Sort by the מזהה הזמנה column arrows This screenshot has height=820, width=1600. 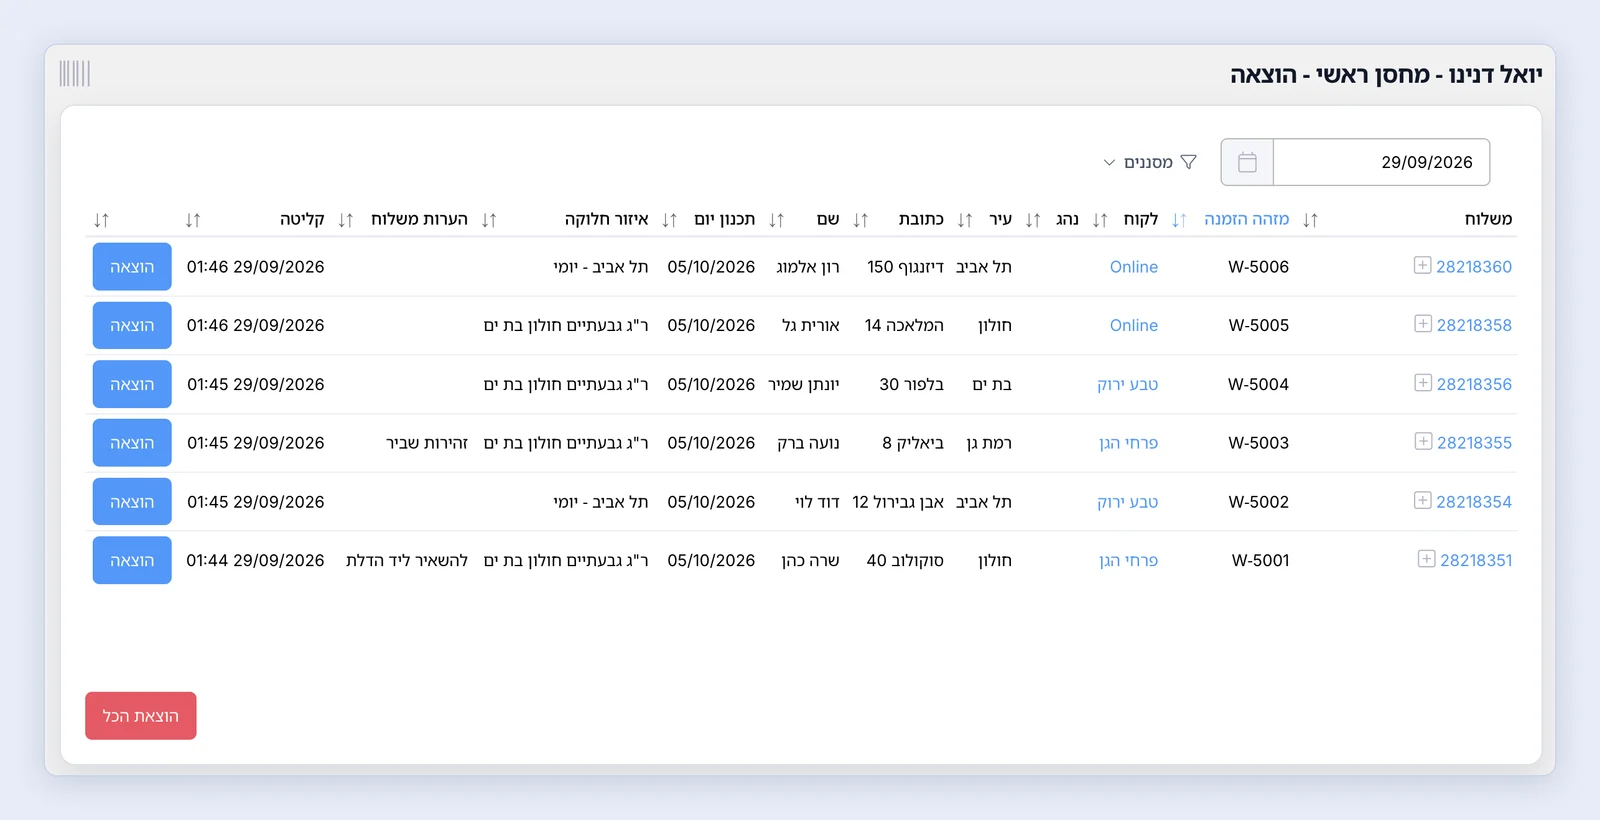click(x=1179, y=220)
